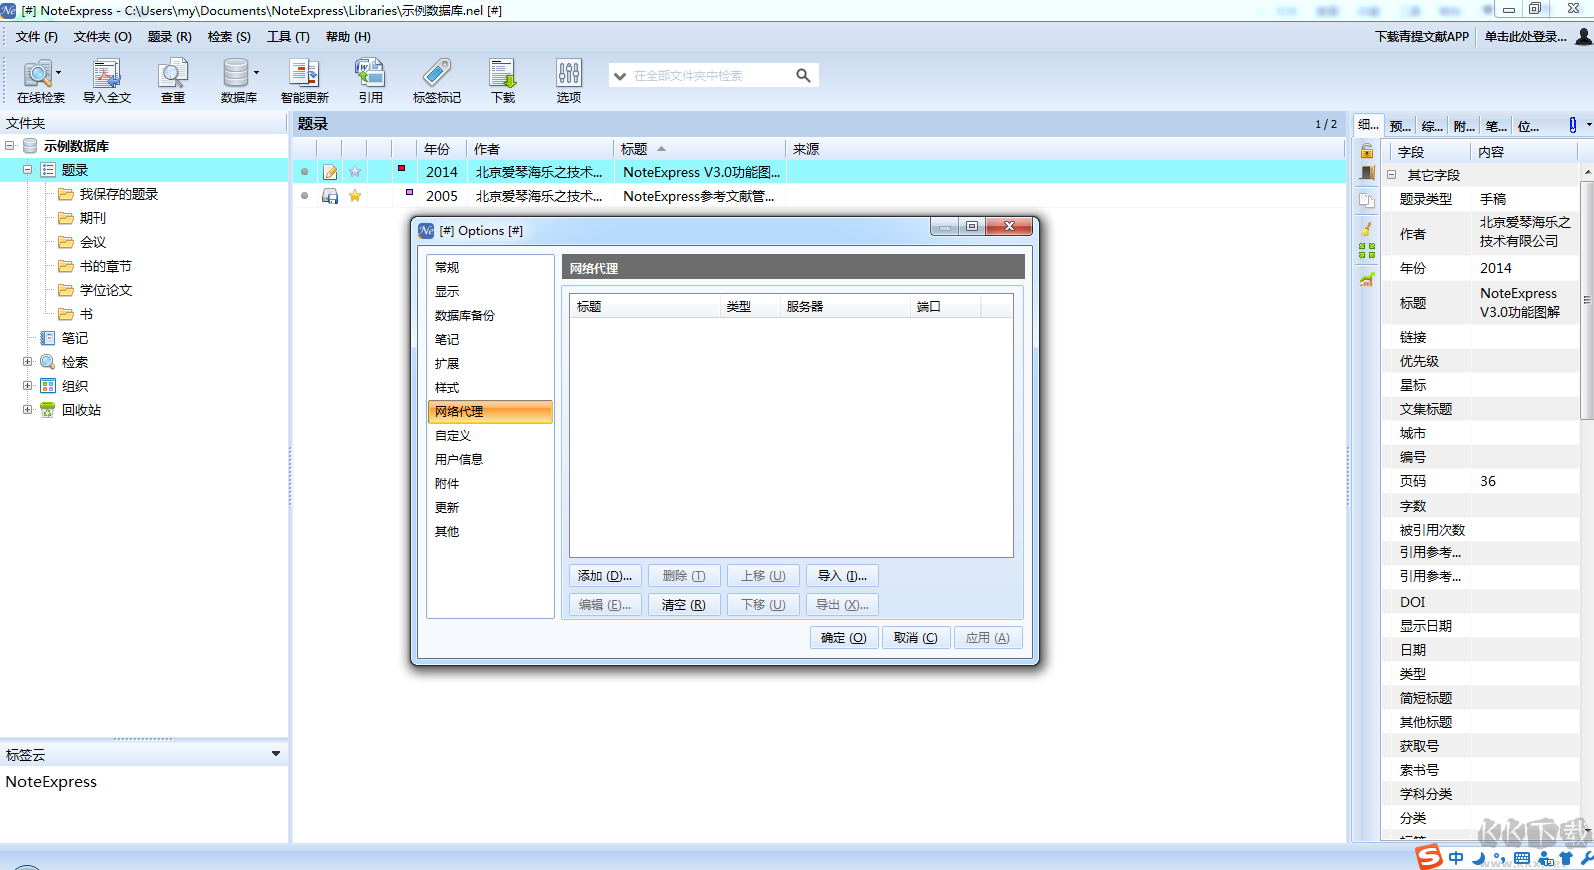1594x870 pixels.
Task: Collapse the 示例数据库 tree node
Action: click(x=10, y=146)
